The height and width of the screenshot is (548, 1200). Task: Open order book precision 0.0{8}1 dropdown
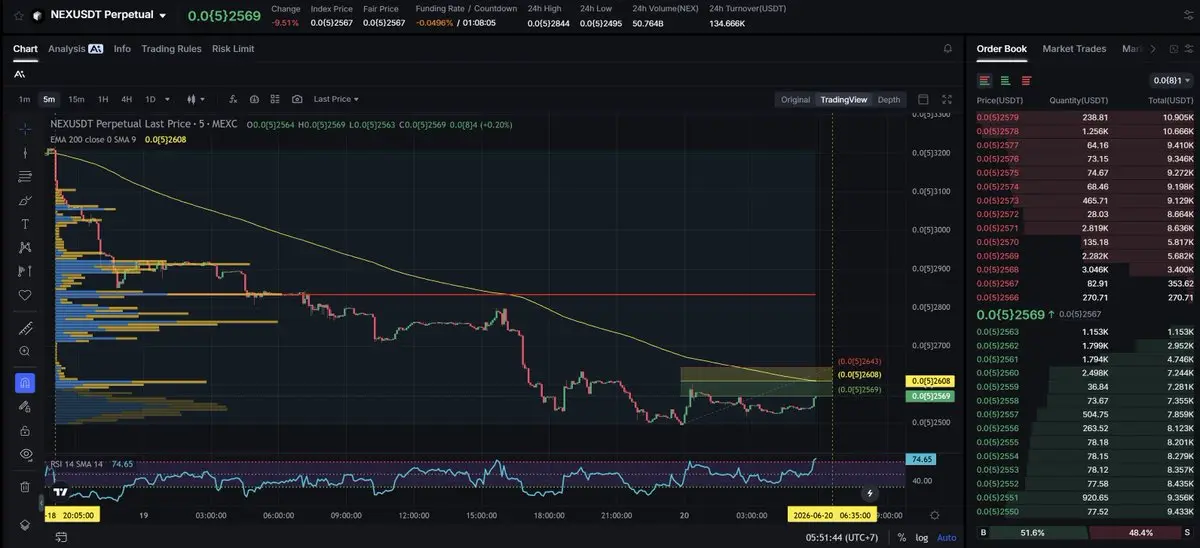[x=1172, y=80]
